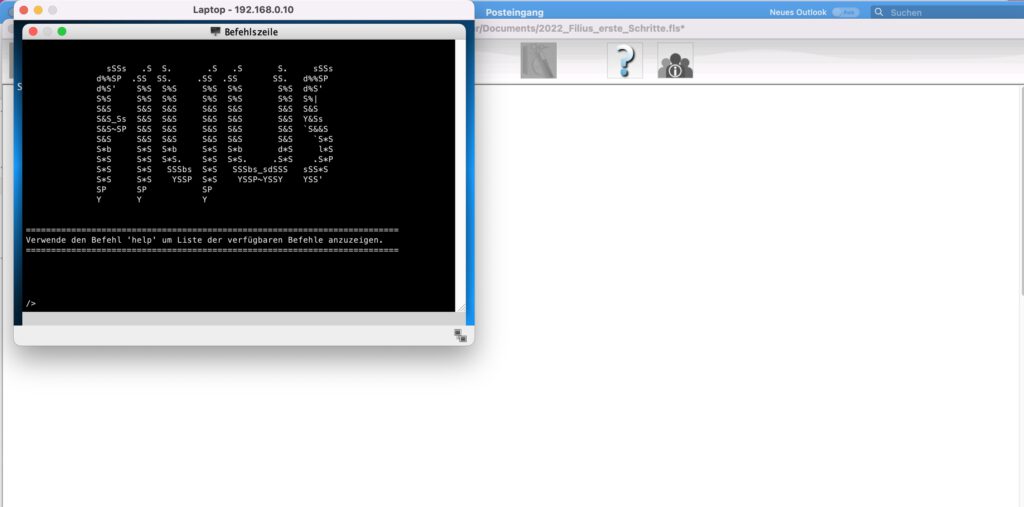Close the Befehlszeile window with red button

(x=33, y=31)
